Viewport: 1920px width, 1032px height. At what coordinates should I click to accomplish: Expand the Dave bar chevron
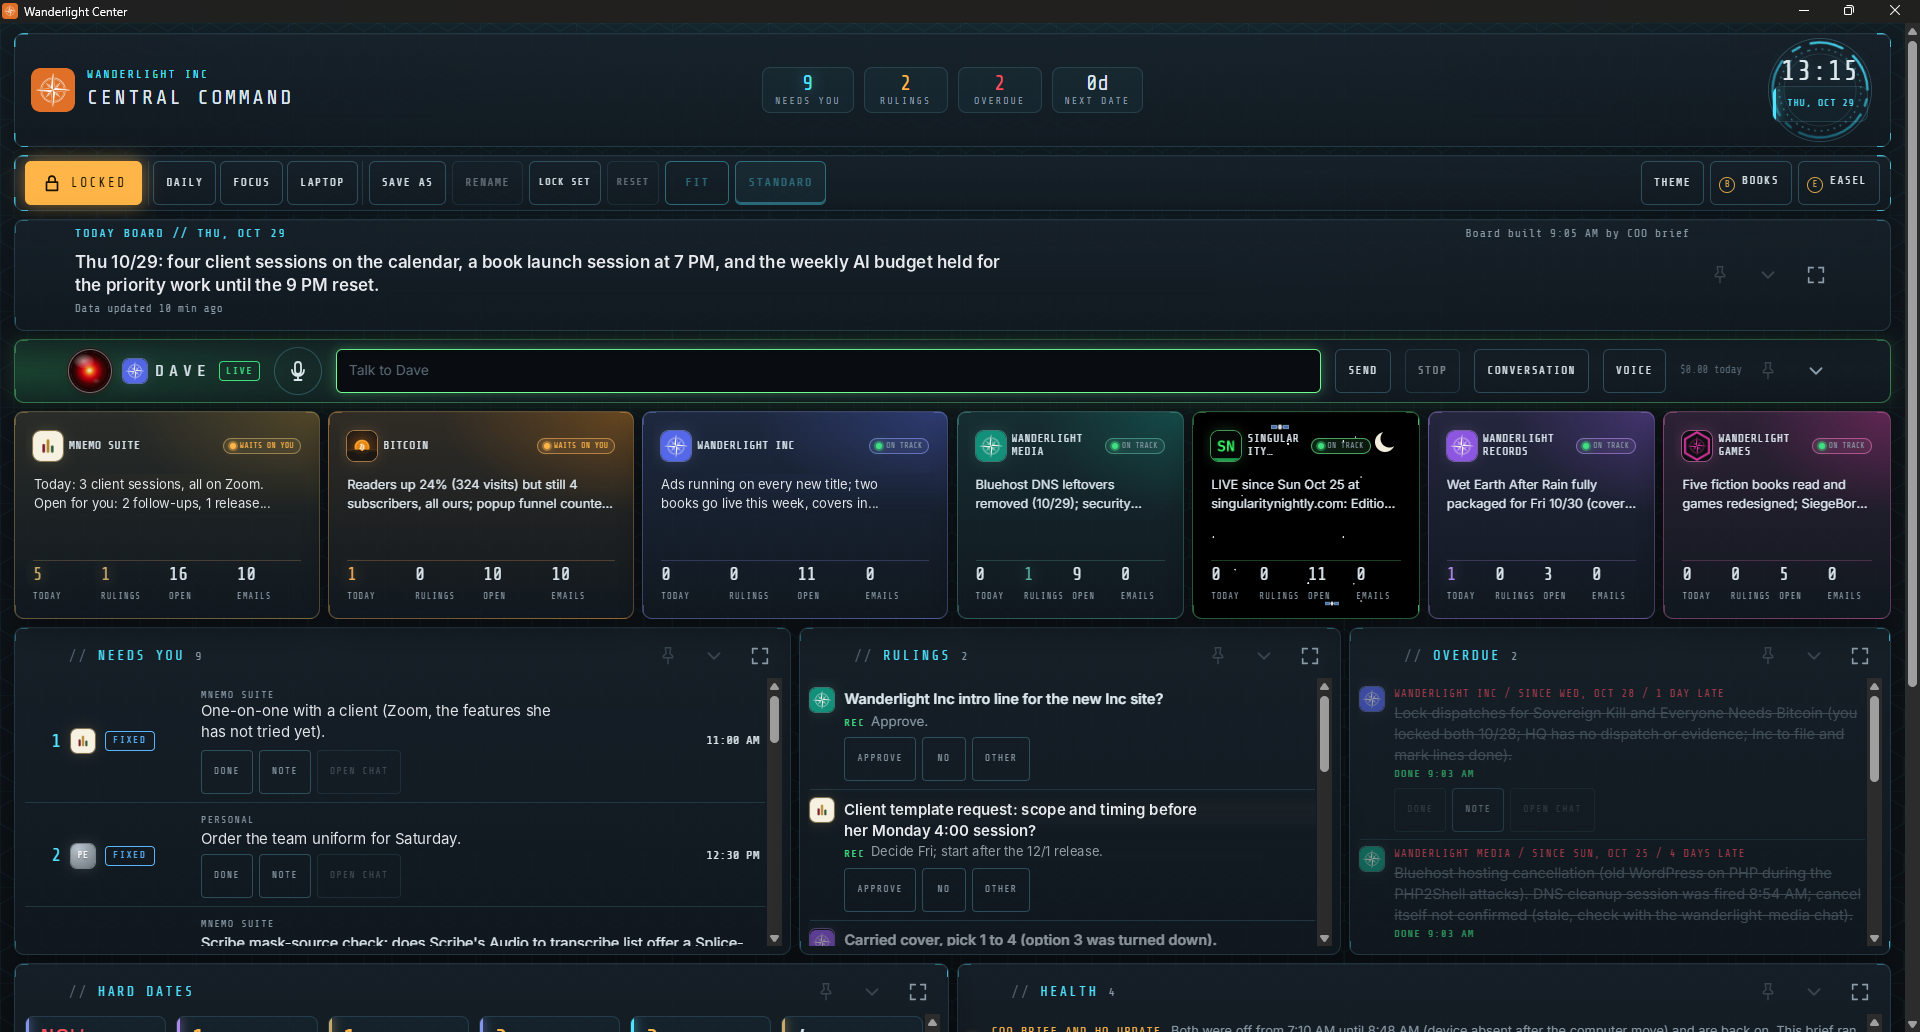click(1816, 370)
